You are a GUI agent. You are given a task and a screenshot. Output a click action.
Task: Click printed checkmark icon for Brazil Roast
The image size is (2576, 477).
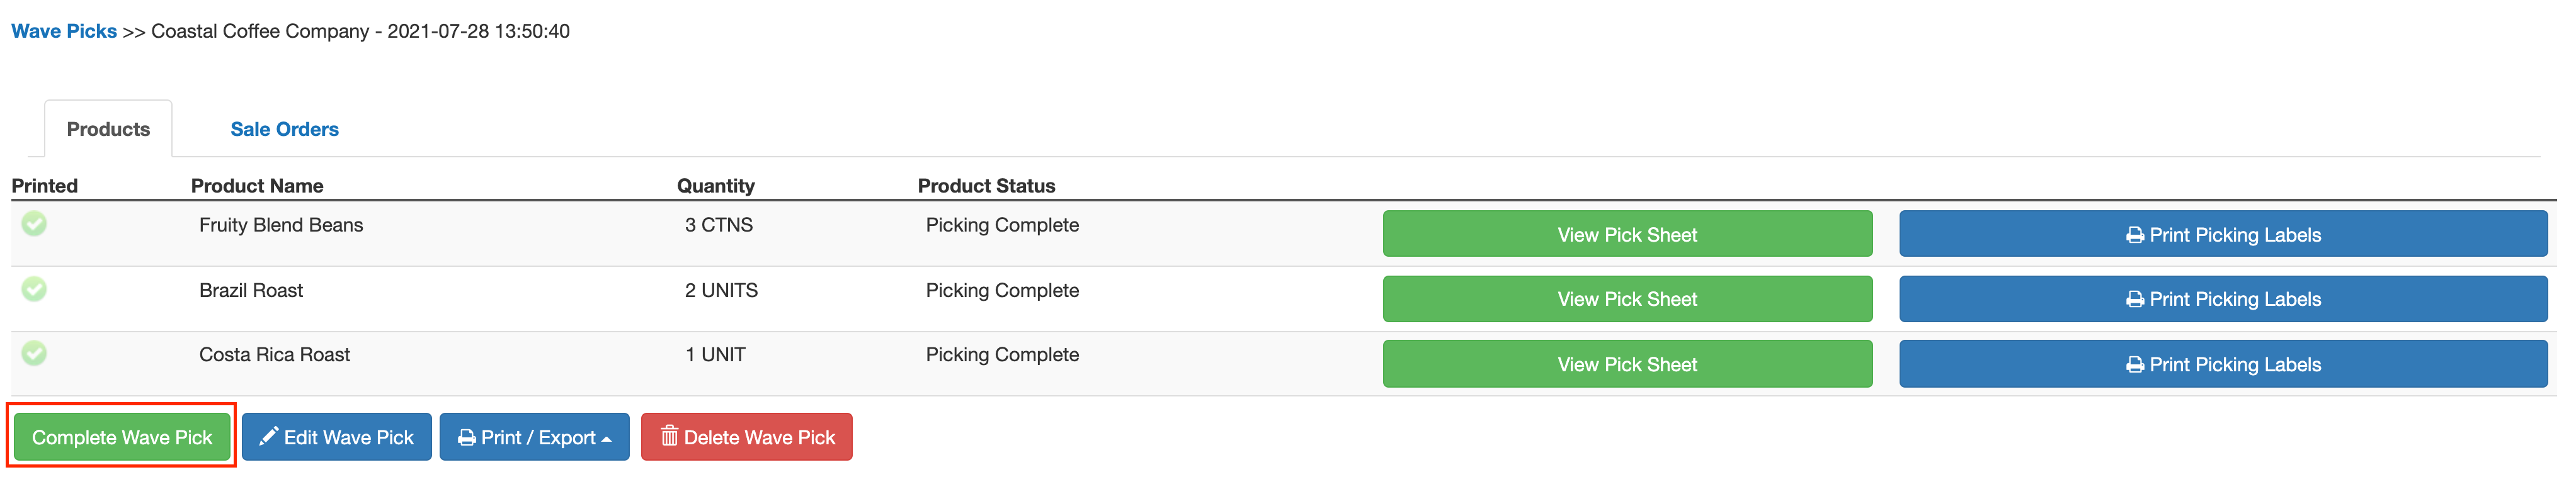[x=34, y=289]
